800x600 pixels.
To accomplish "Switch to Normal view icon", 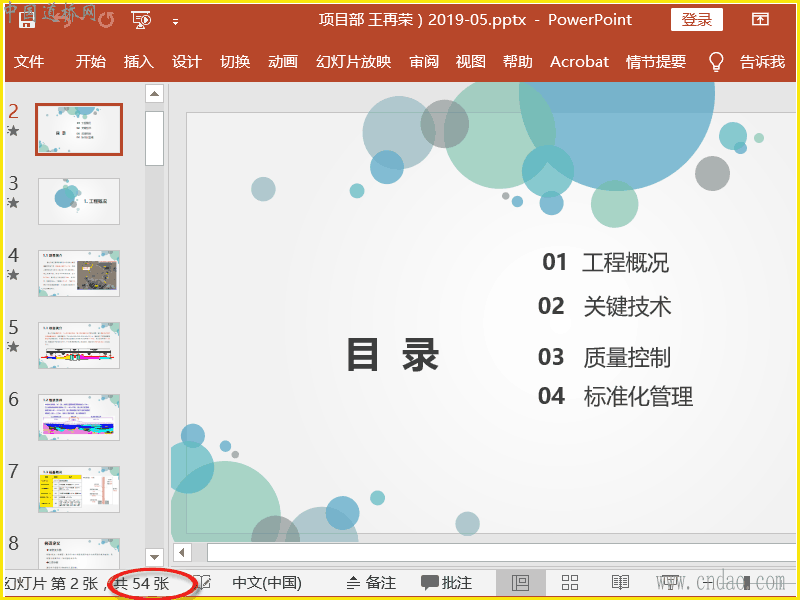I will click(520, 583).
